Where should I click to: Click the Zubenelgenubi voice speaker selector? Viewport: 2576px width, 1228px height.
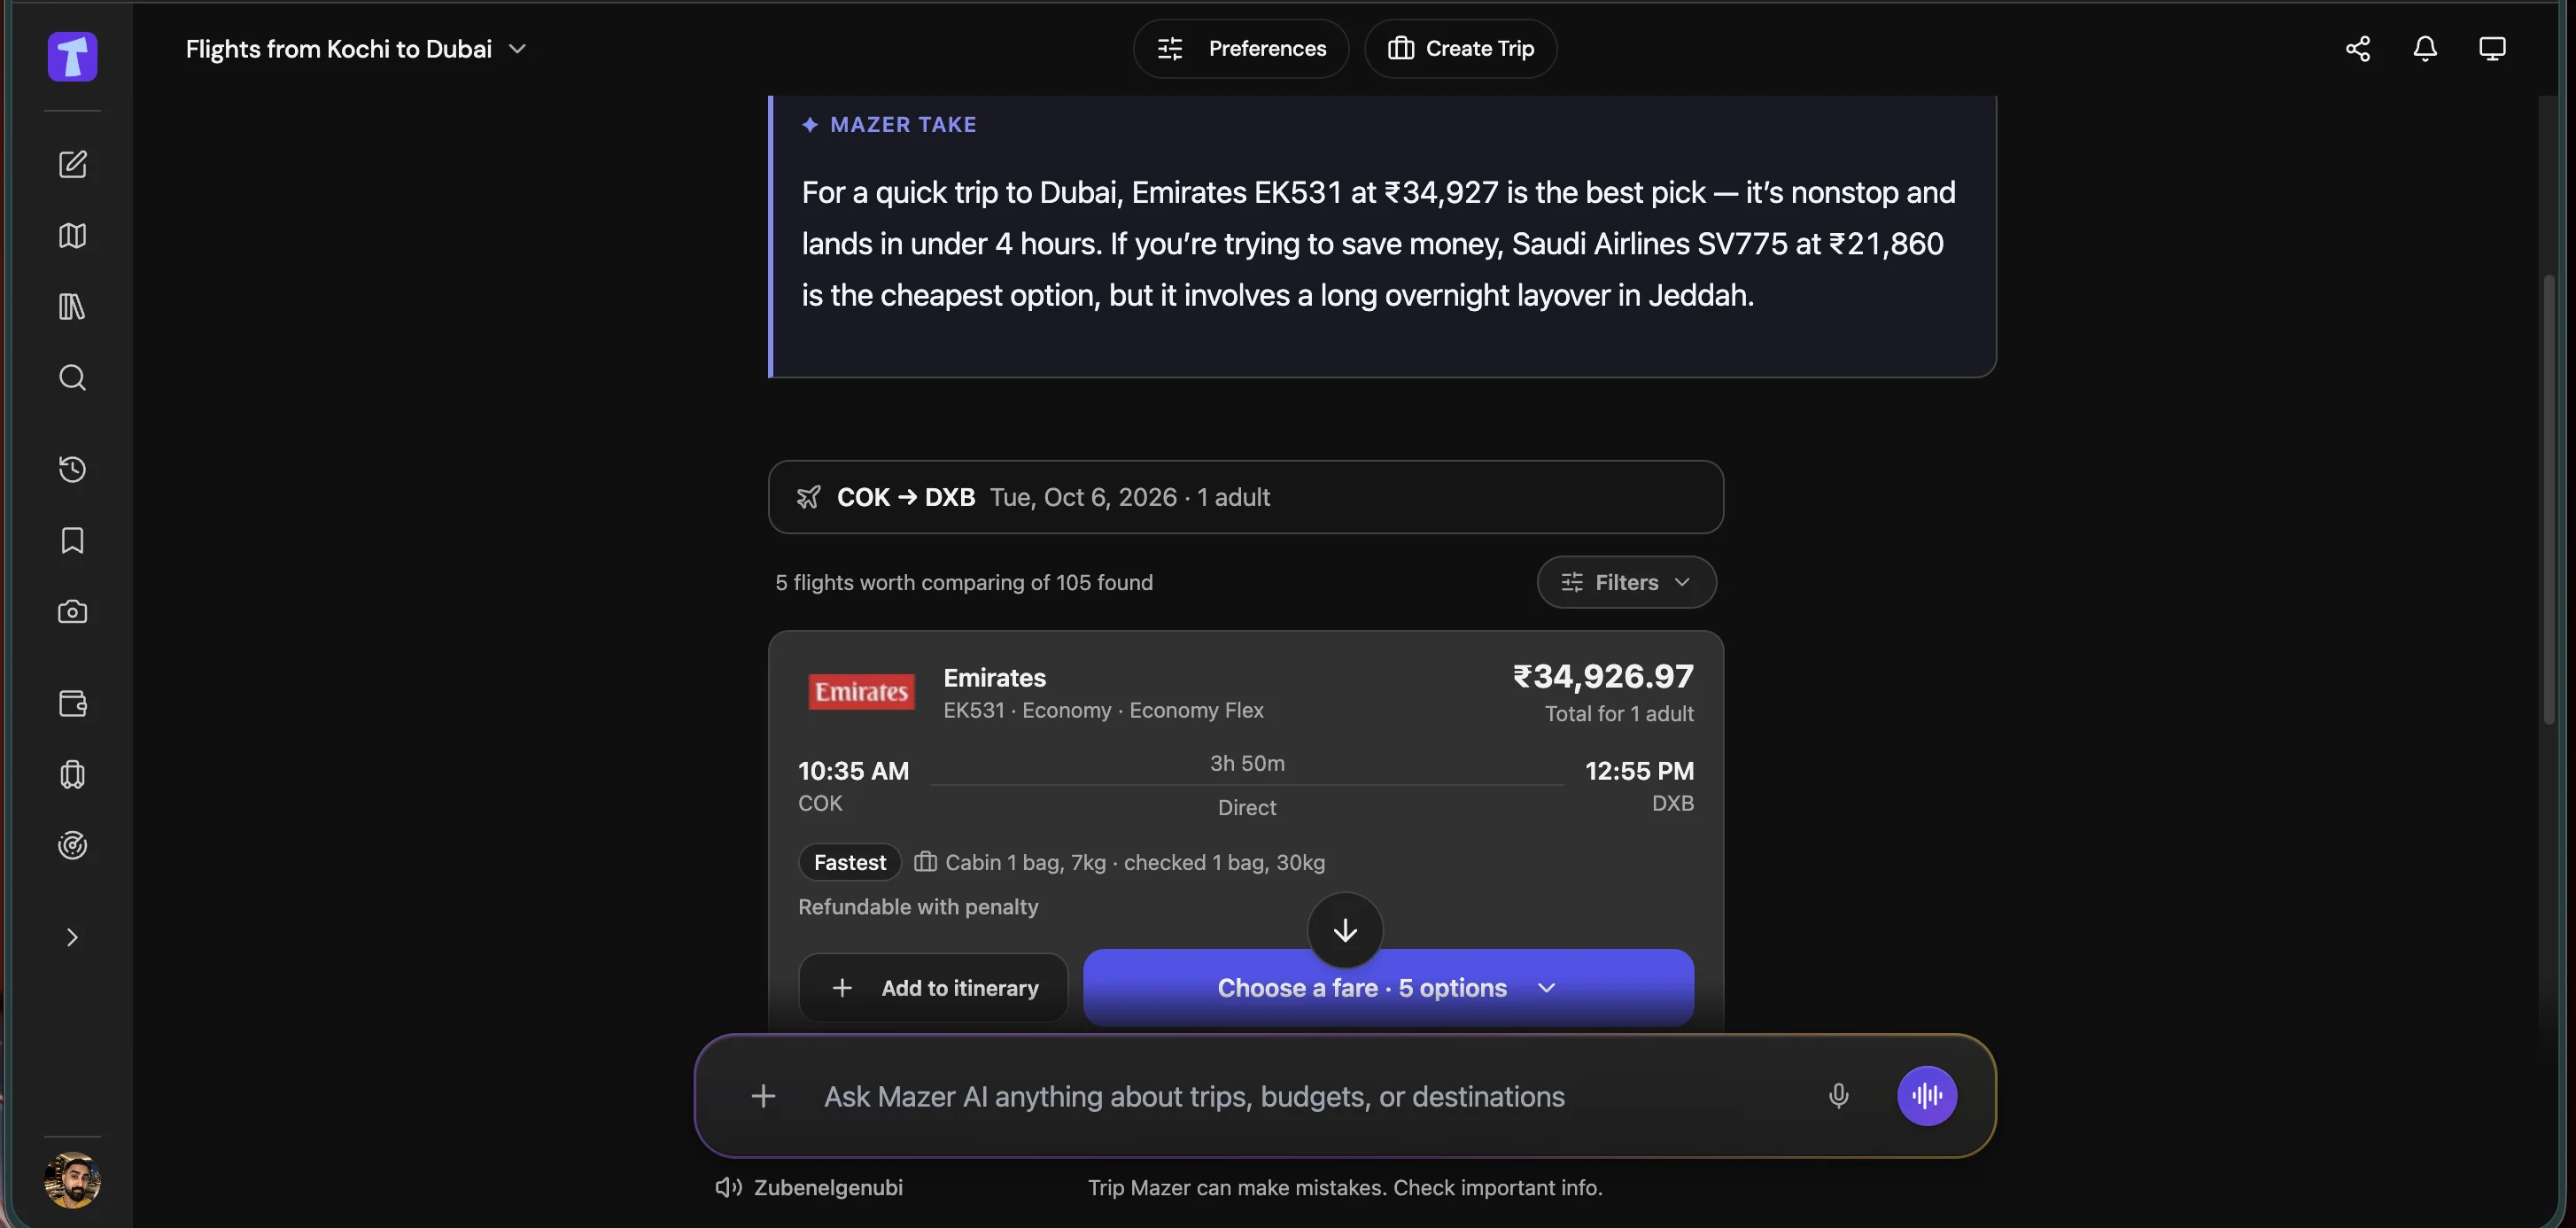(808, 1187)
